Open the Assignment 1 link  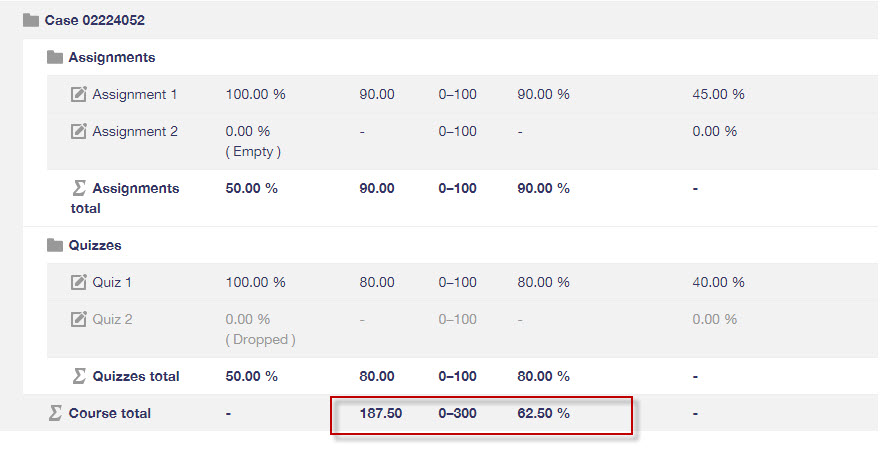pyautogui.click(x=135, y=94)
